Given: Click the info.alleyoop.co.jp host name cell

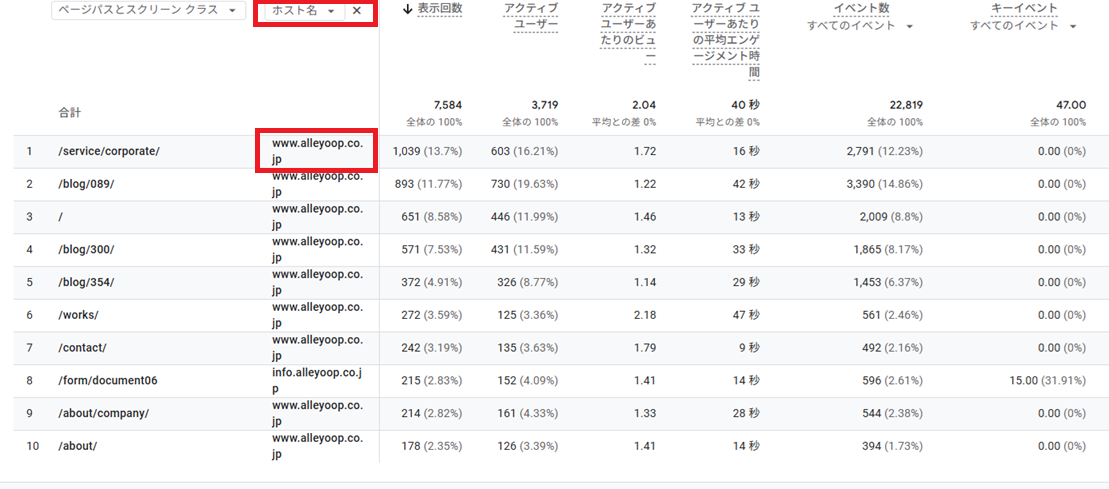Looking at the screenshot, I should tap(317, 381).
